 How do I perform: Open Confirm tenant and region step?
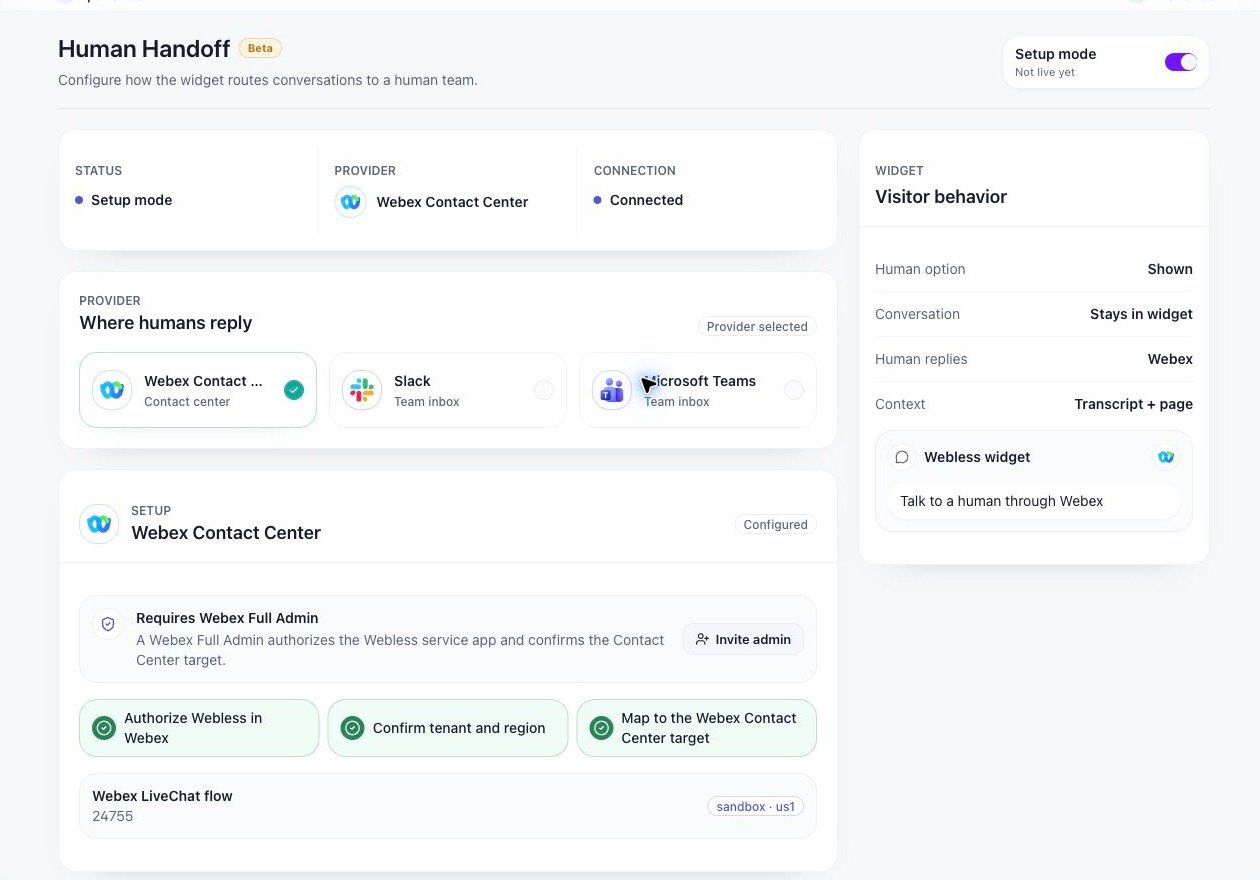click(x=448, y=728)
